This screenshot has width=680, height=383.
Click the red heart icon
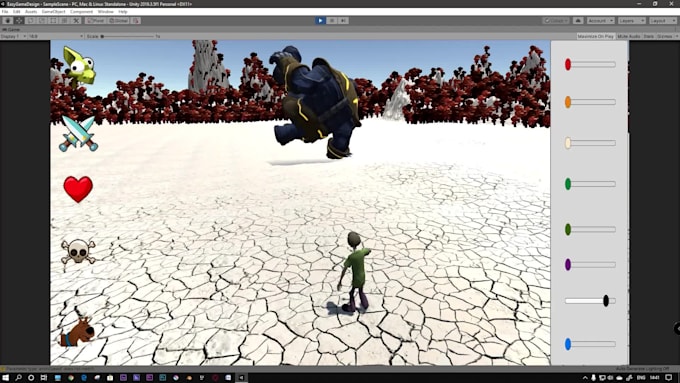tap(78, 189)
